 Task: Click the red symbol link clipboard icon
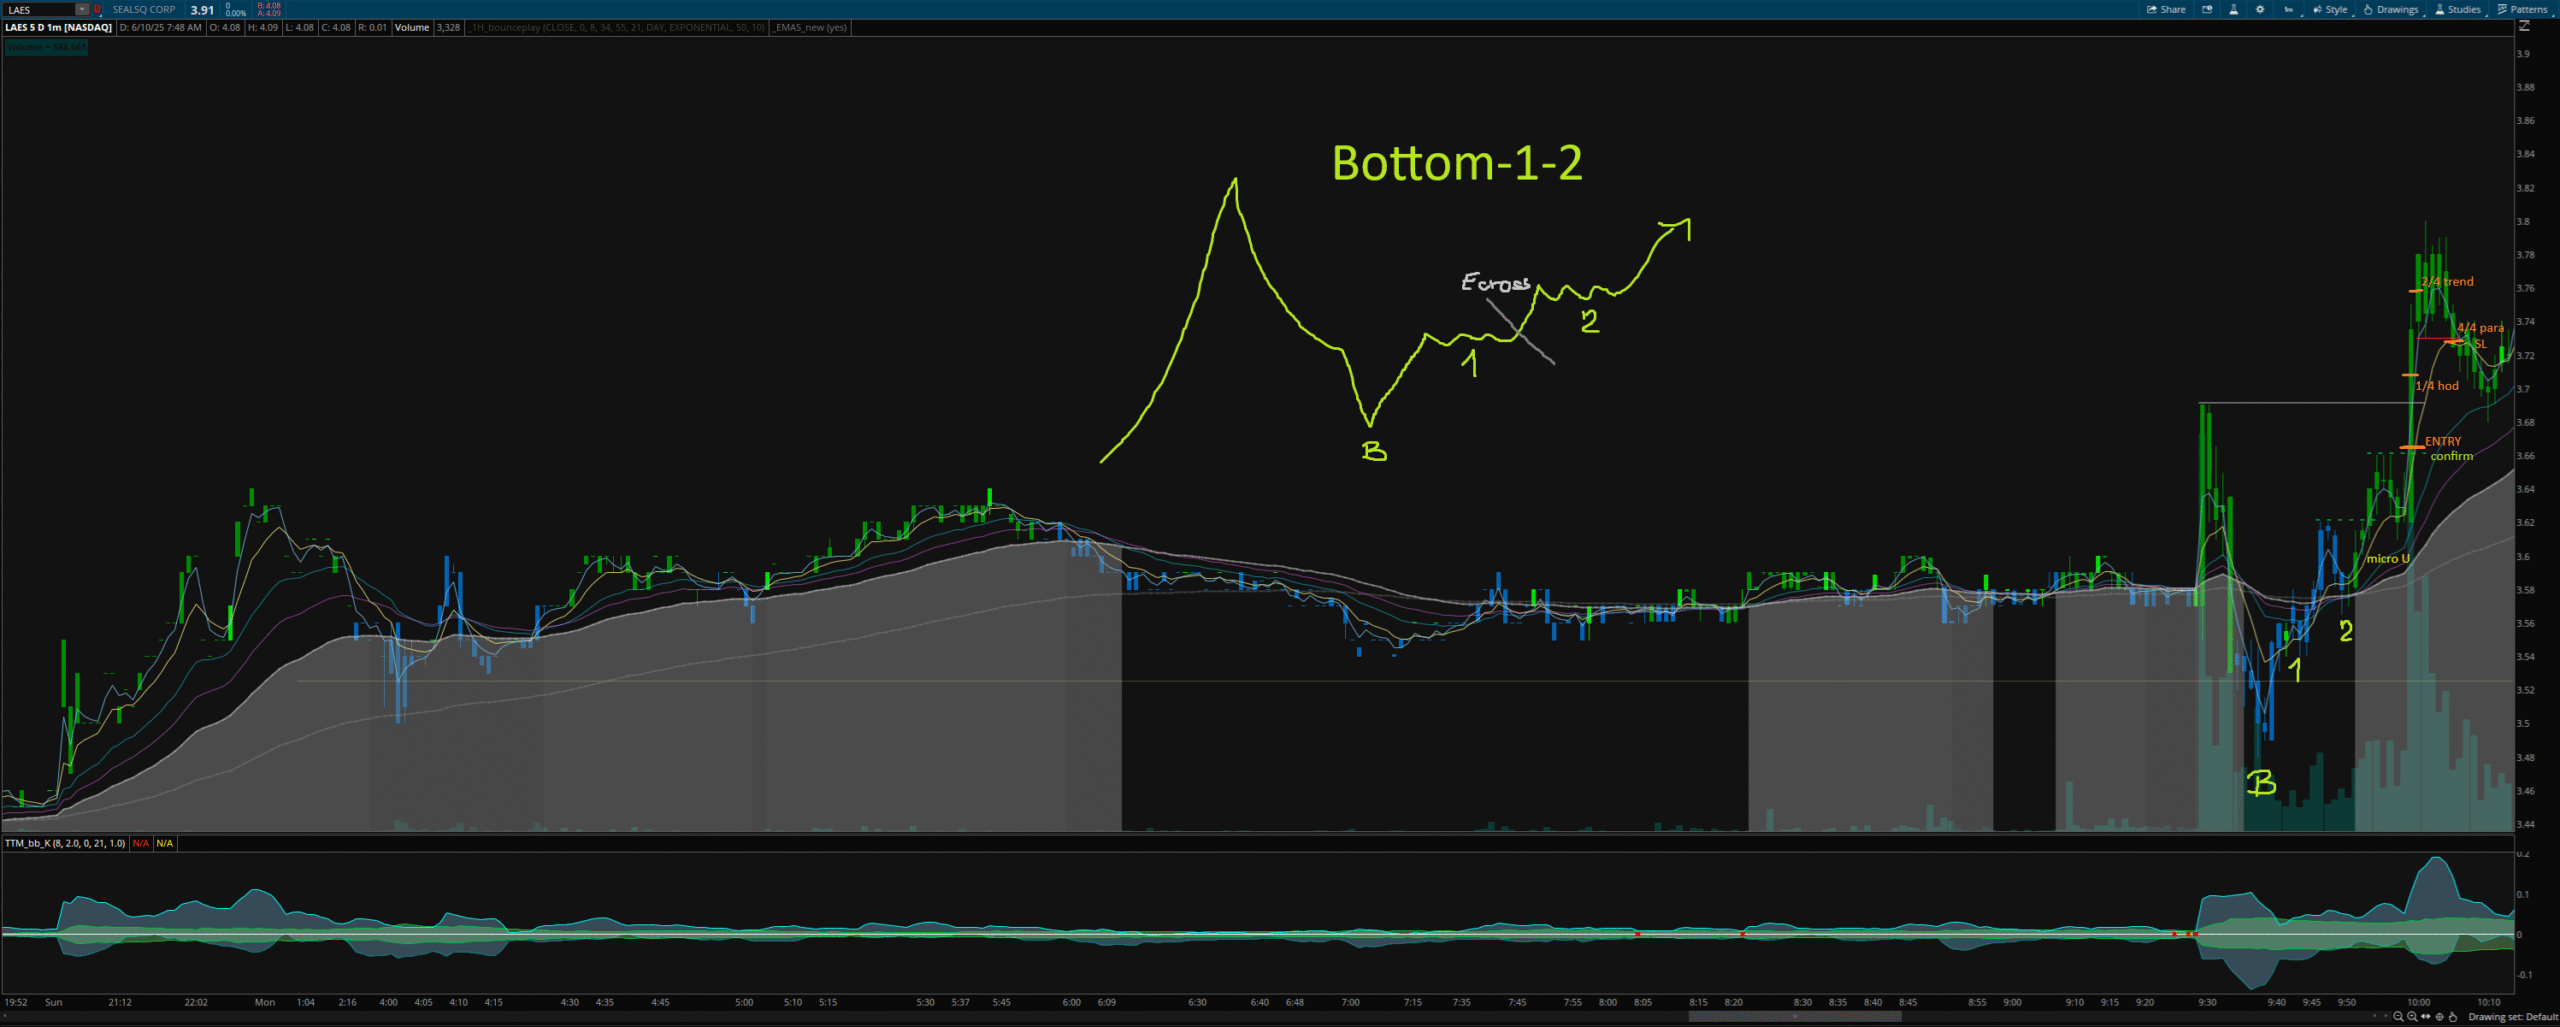pyautogui.click(x=97, y=9)
